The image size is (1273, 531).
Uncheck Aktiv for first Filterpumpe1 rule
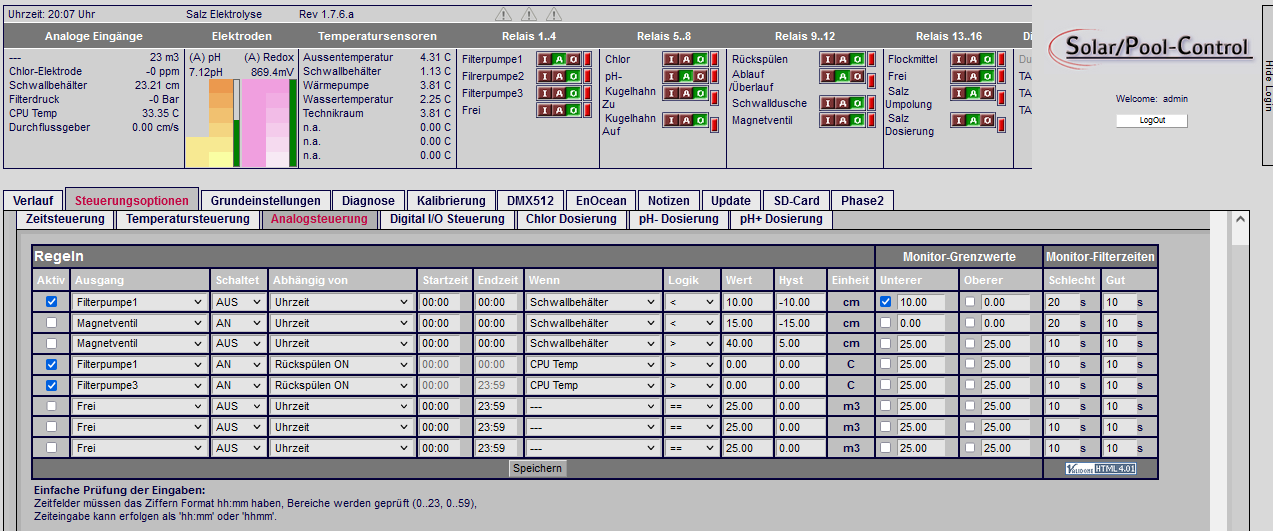coord(52,301)
